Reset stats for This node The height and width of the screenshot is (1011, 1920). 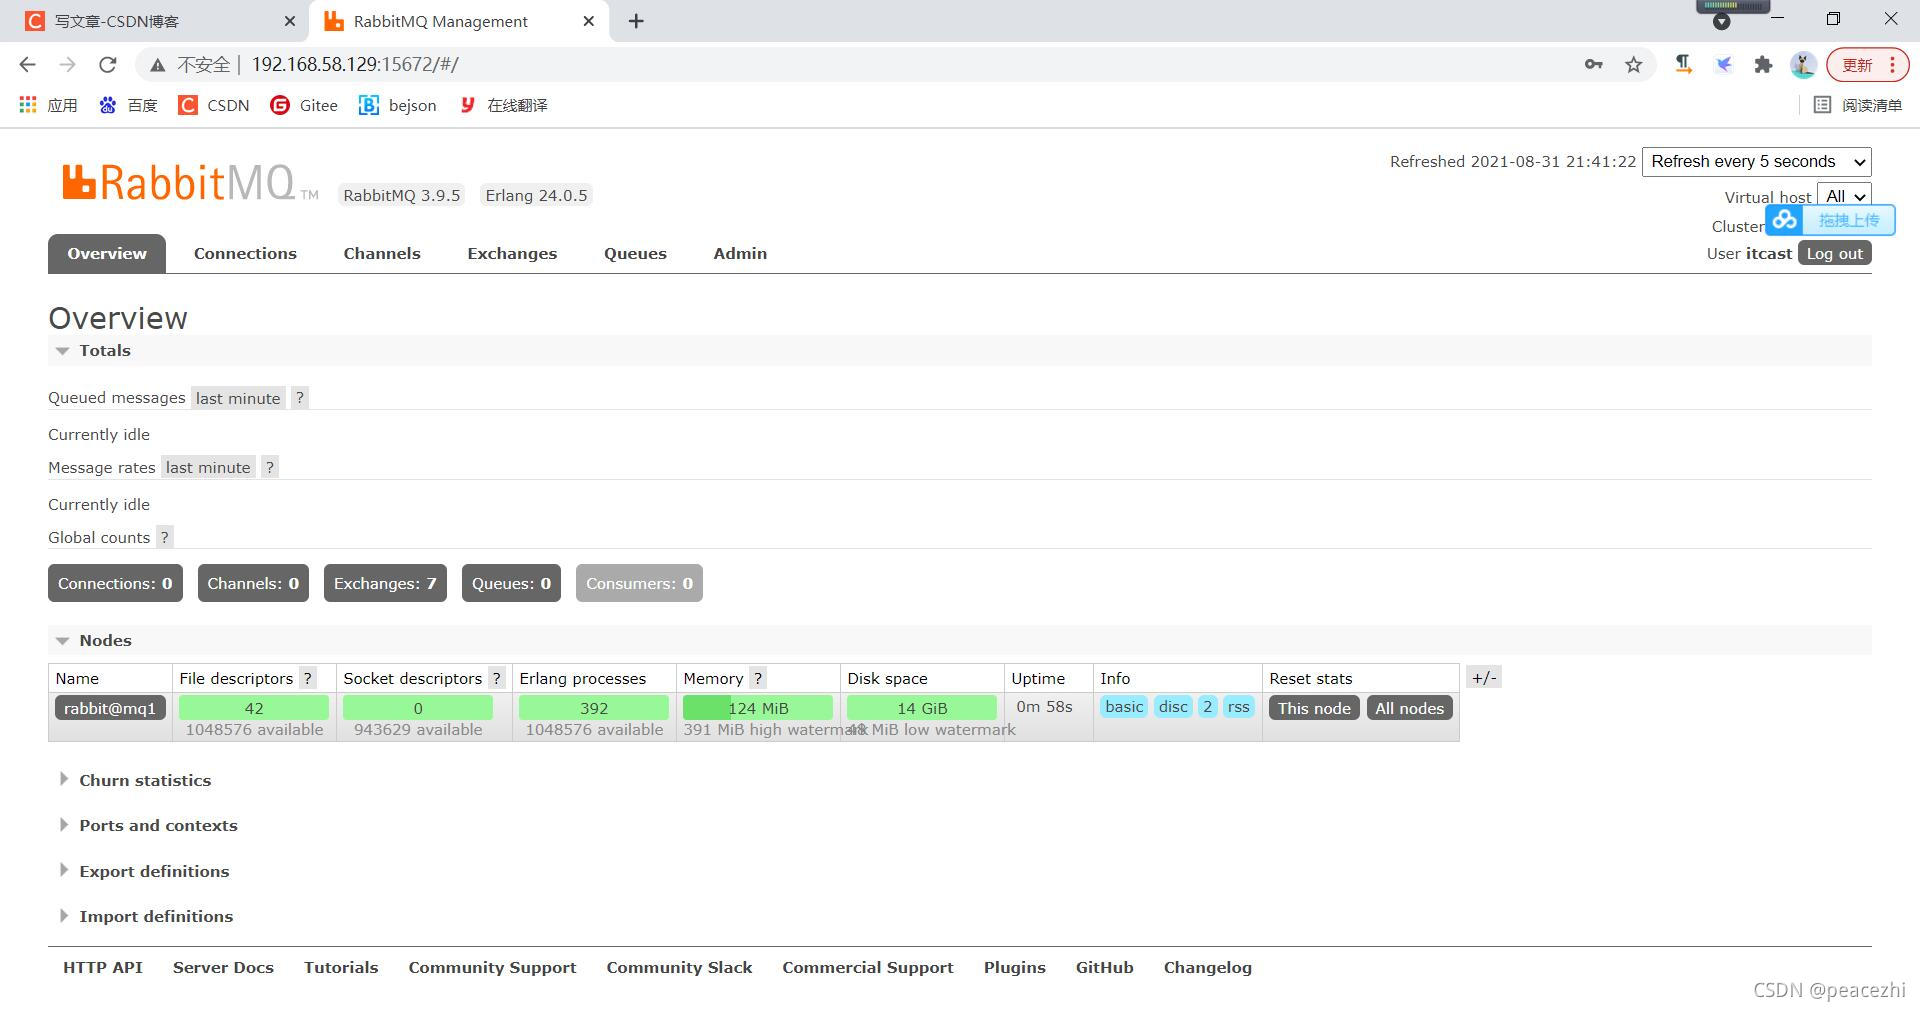1314,708
